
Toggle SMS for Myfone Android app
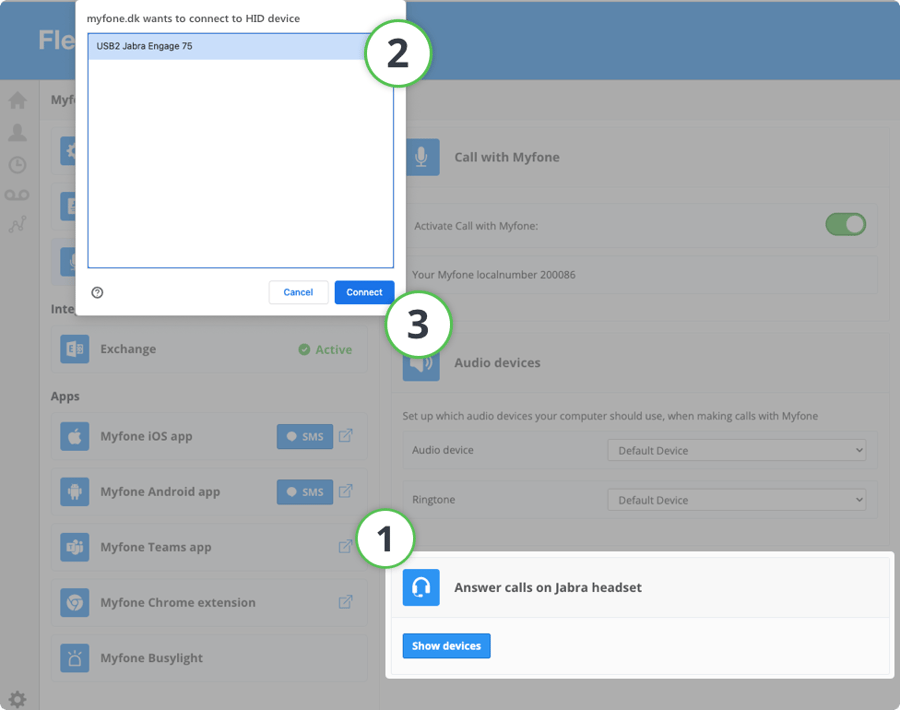304,492
